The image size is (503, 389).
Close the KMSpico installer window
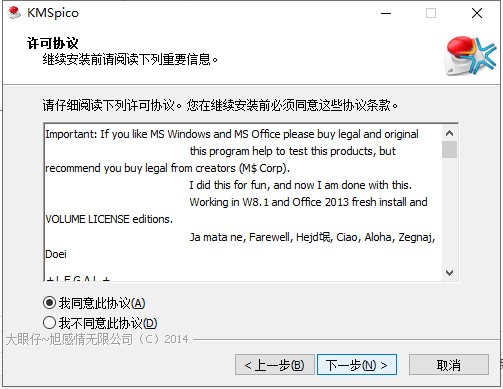[x=477, y=13]
